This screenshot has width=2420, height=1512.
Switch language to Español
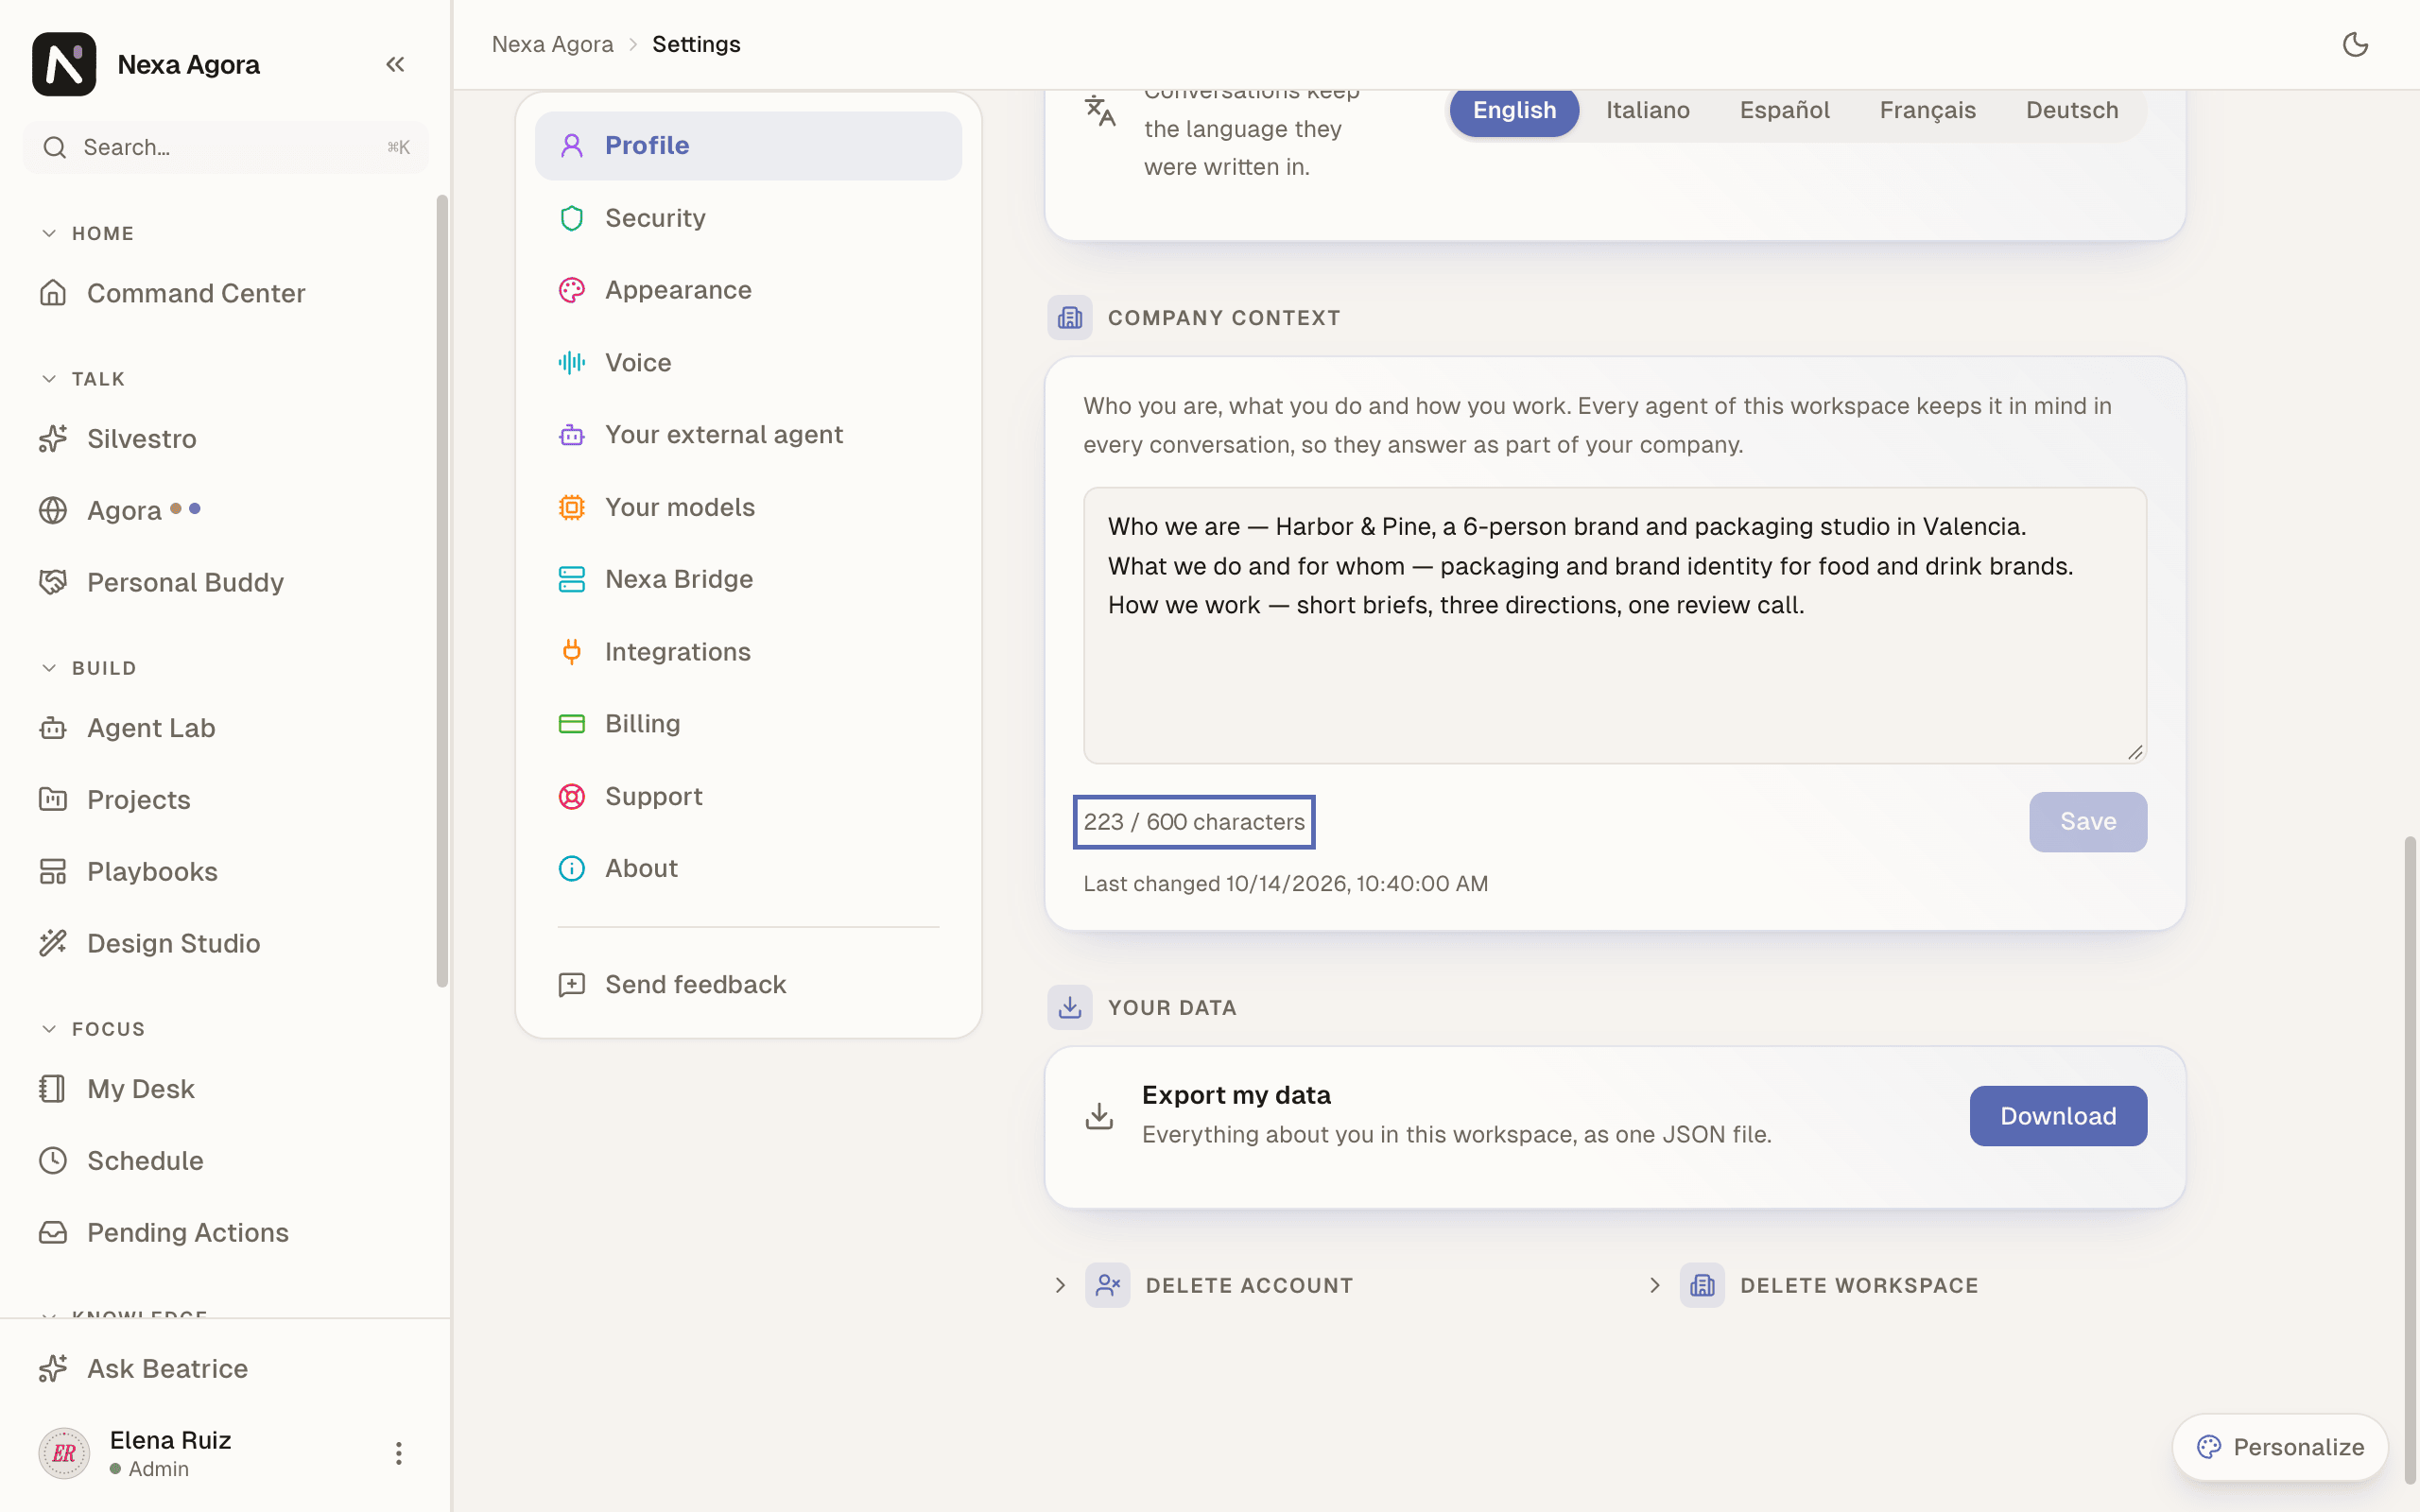[x=1784, y=110]
